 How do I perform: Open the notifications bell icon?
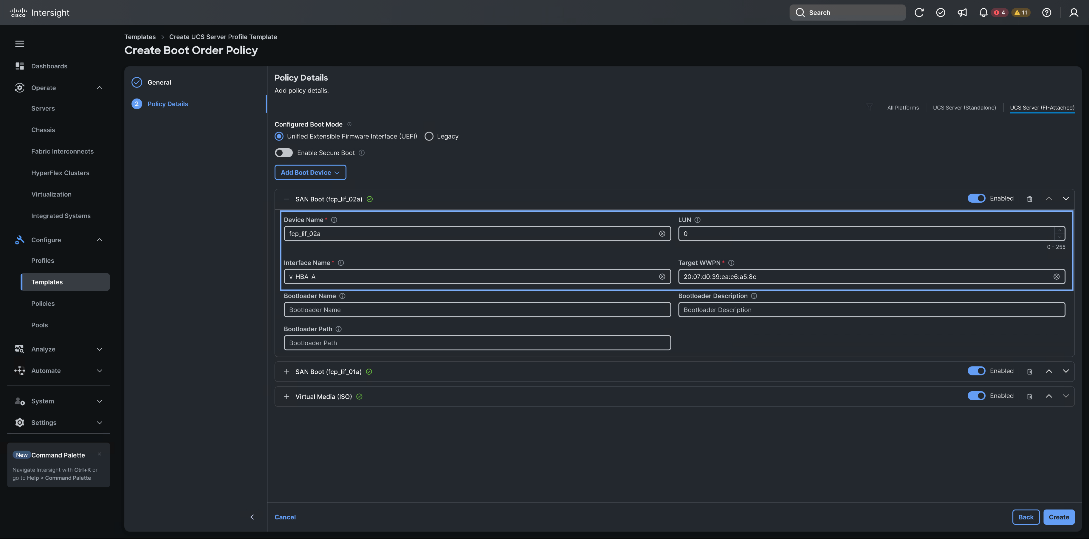pyautogui.click(x=983, y=13)
